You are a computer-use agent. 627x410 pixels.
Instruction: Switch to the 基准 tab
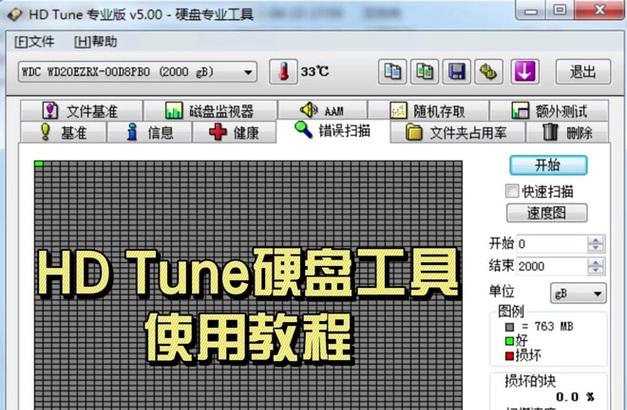point(63,132)
